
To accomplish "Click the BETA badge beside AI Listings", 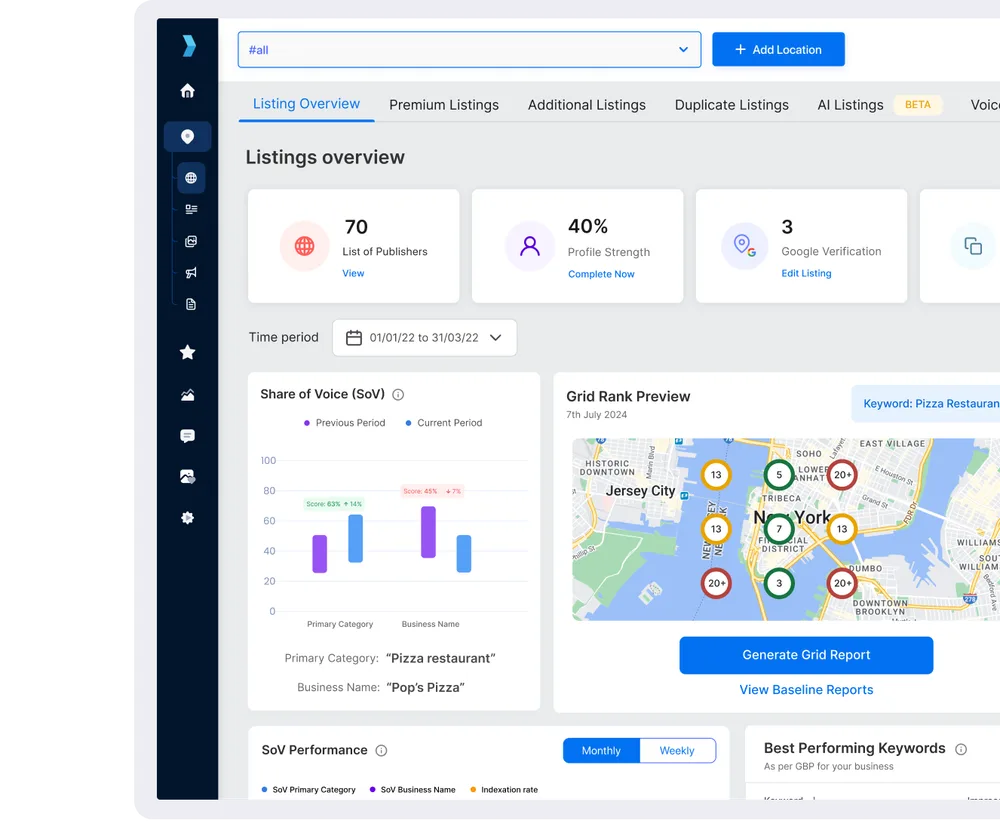I will pyautogui.click(x=918, y=105).
